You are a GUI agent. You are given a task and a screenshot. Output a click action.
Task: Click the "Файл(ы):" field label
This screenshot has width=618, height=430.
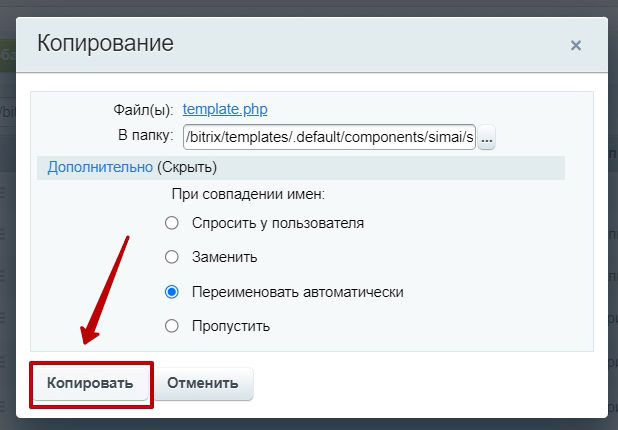pos(144,110)
